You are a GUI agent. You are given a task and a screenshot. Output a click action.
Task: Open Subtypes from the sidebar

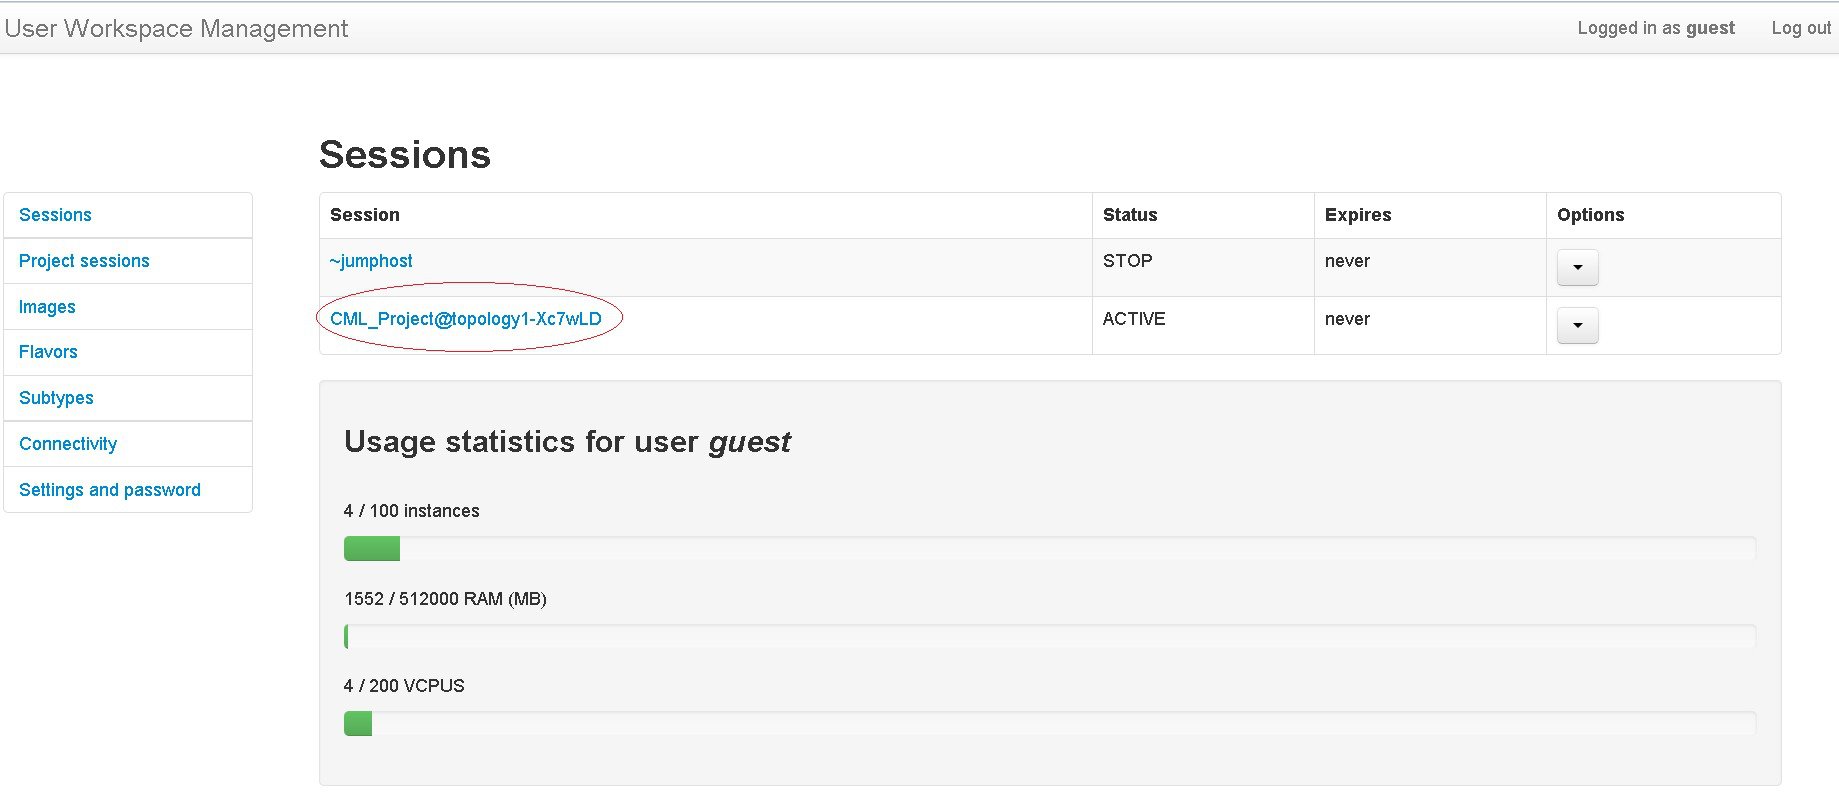click(56, 398)
